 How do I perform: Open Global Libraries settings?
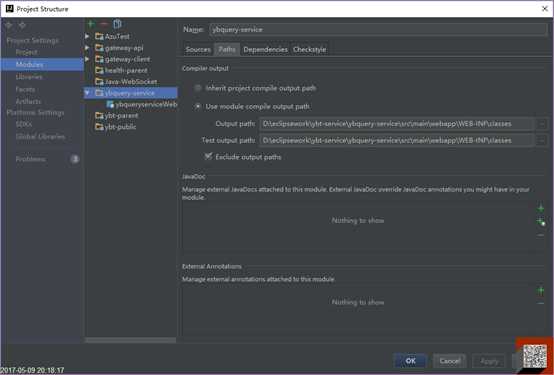[40, 136]
